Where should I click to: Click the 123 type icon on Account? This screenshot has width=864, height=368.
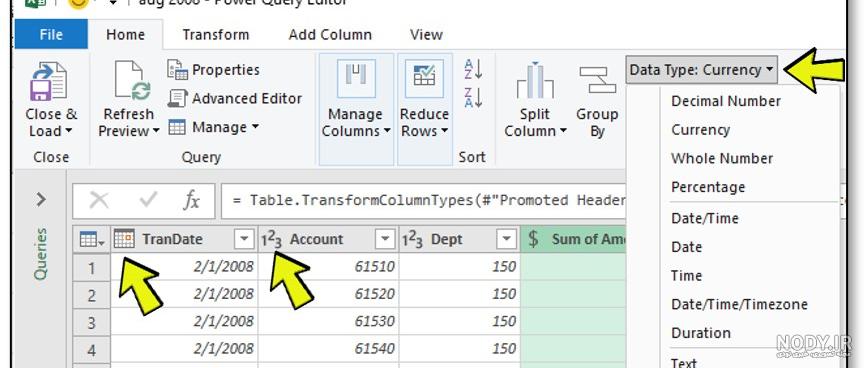pyautogui.click(x=272, y=240)
